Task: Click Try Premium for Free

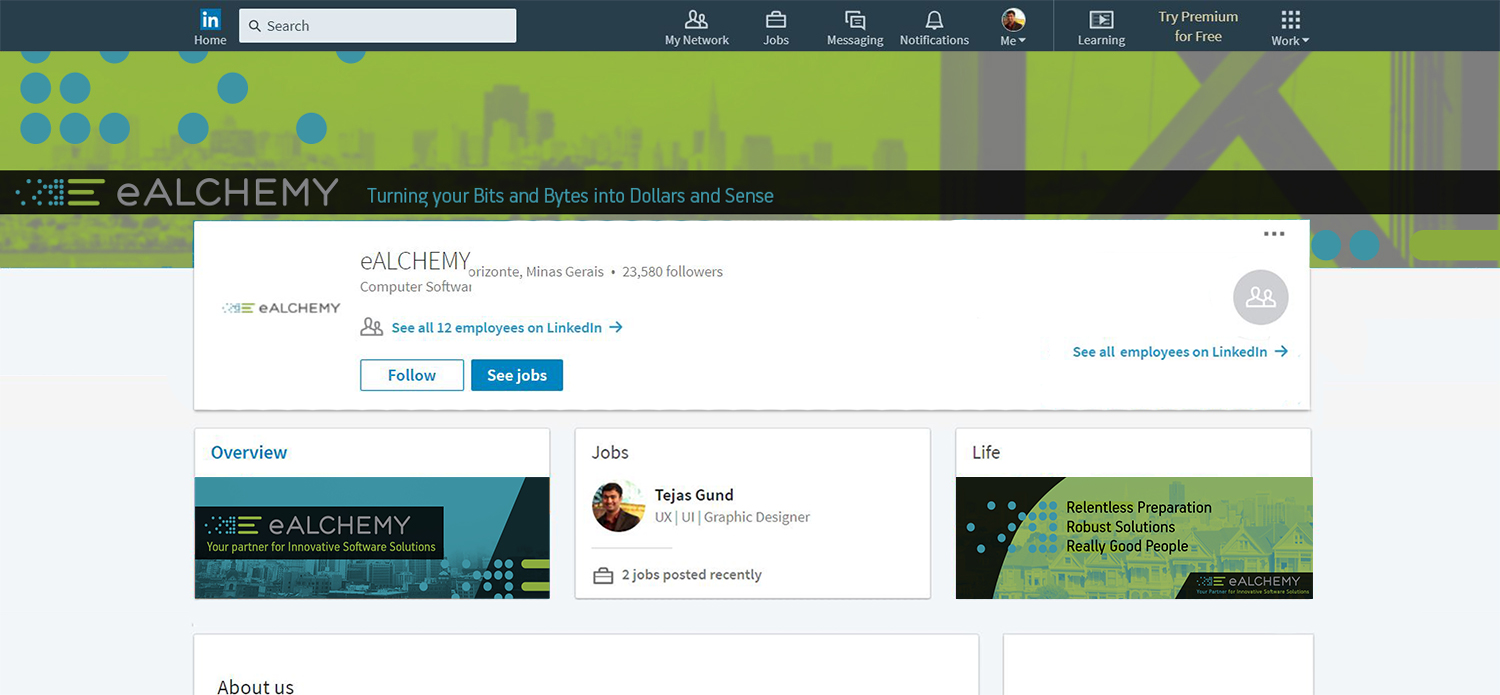Action: click(x=1198, y=26)
